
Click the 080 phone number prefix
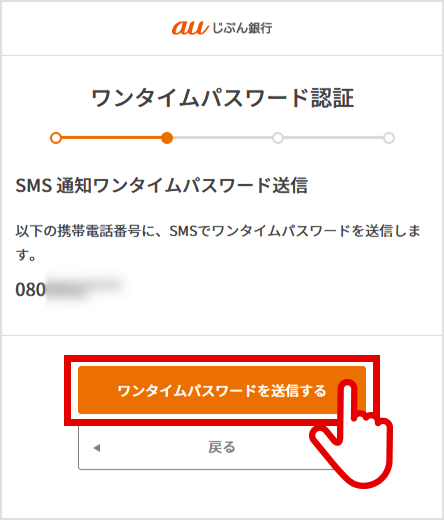[x=30, y=289]
